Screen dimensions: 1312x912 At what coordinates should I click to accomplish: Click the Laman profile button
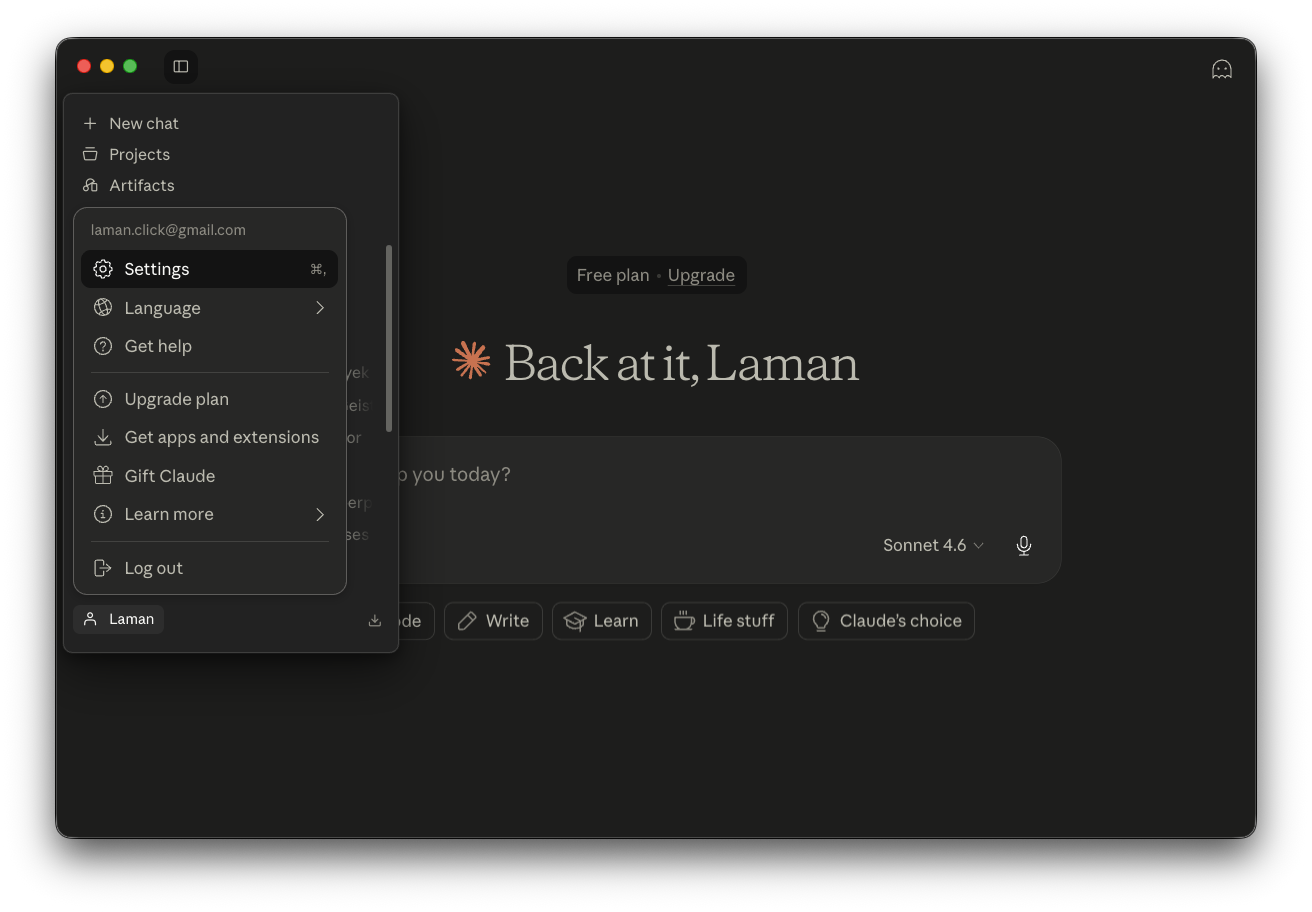(x=118, y=619)
